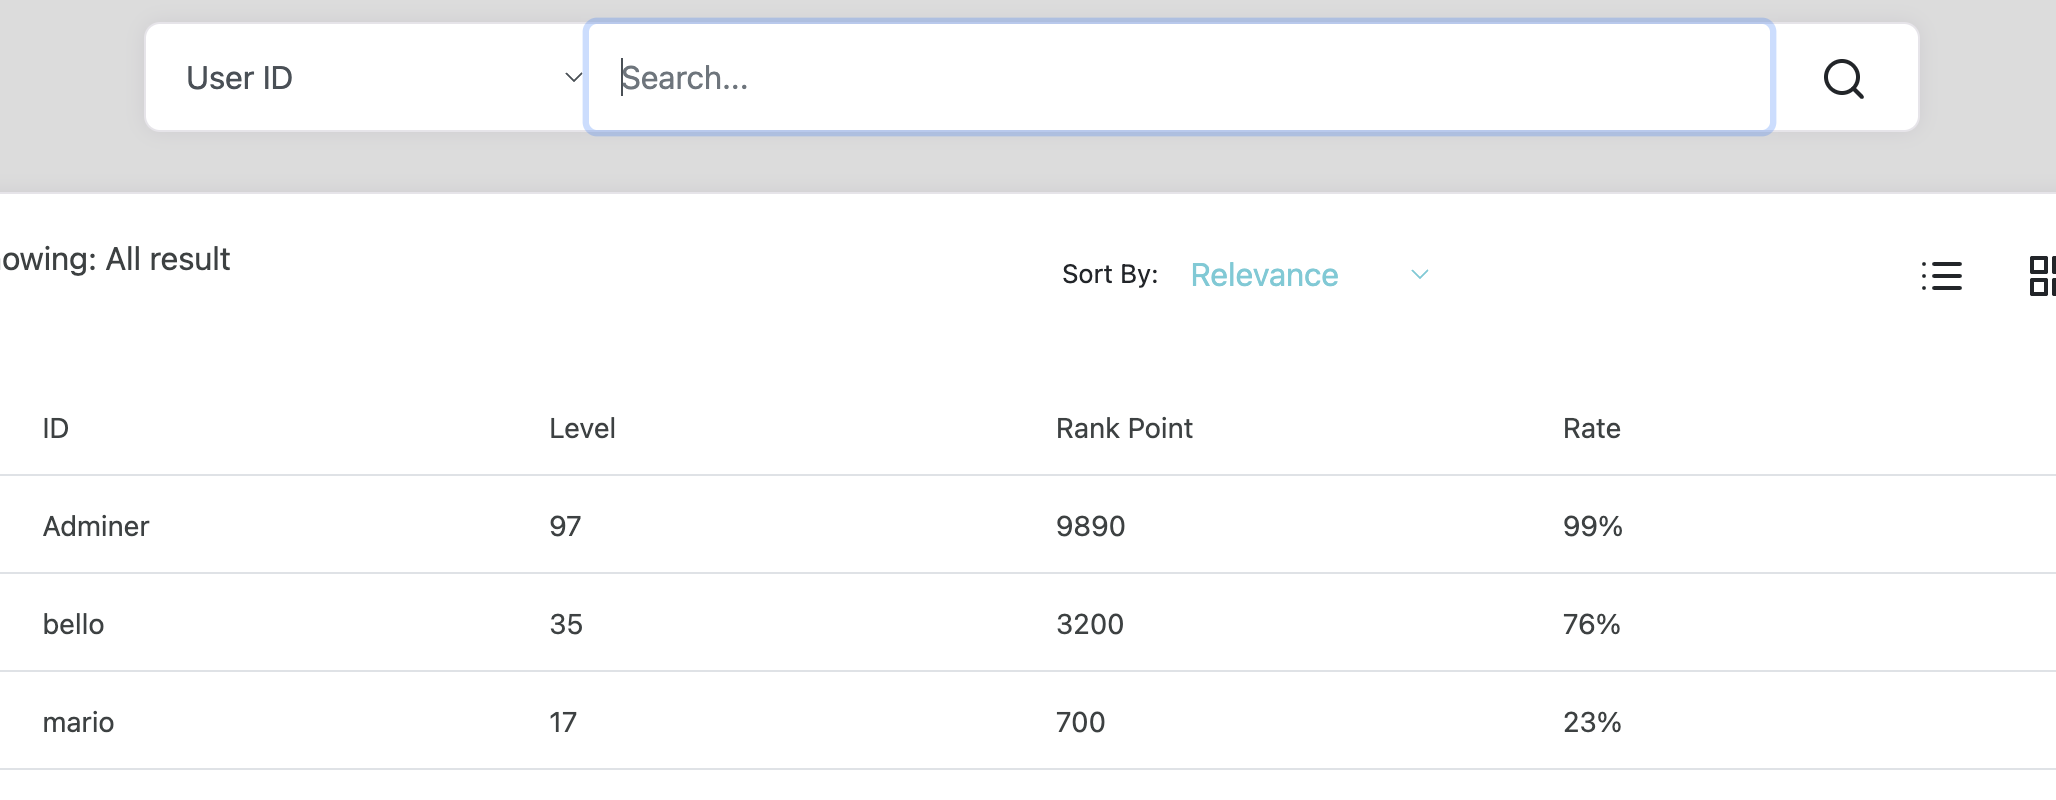Select the bello user row

74,624
